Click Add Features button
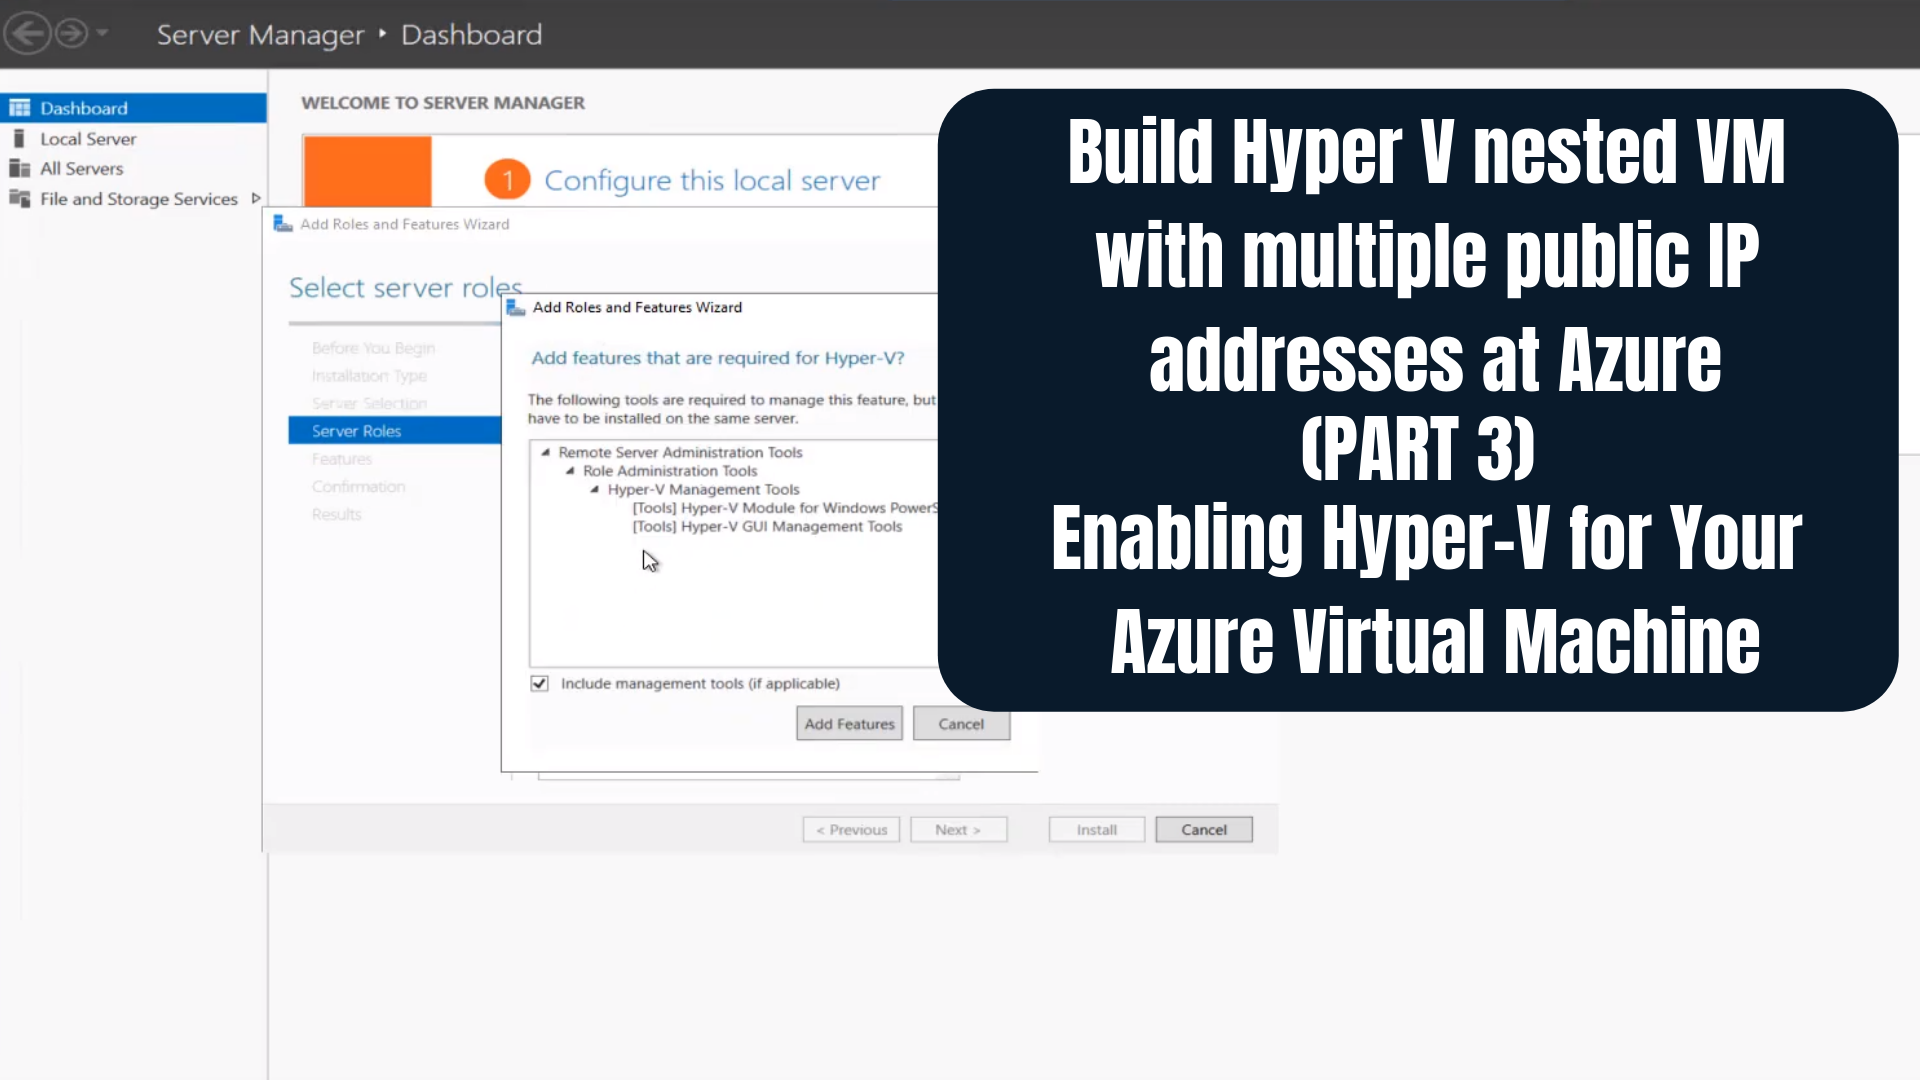This screenshot has height=1080, width=1920. pyautogui.click(x=849, y=724)
